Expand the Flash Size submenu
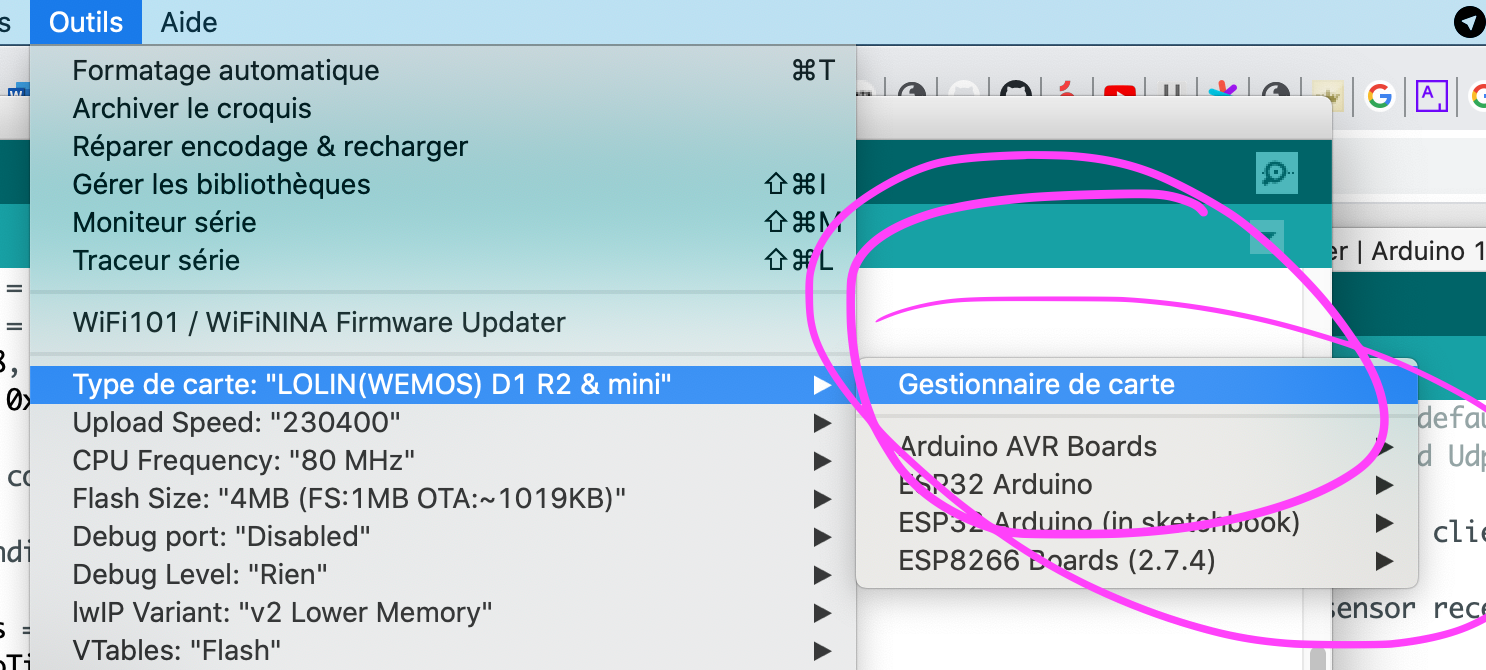This screenshot has height=670, width=1486. click(x=349, y=499)
